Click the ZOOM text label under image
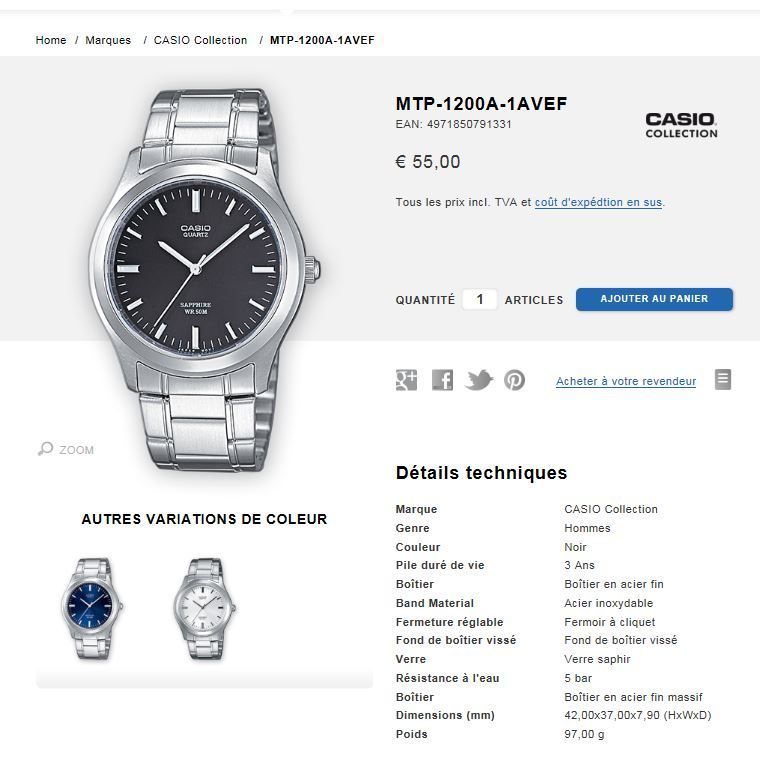This screenshot has height=764, width=760. pos(76,450)
